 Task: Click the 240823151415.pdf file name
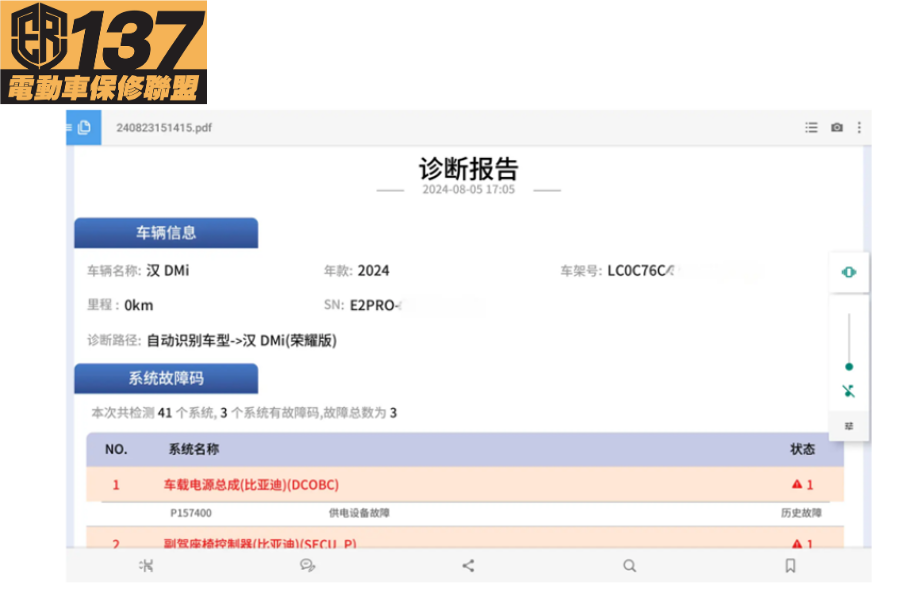[x=164, y=128]
